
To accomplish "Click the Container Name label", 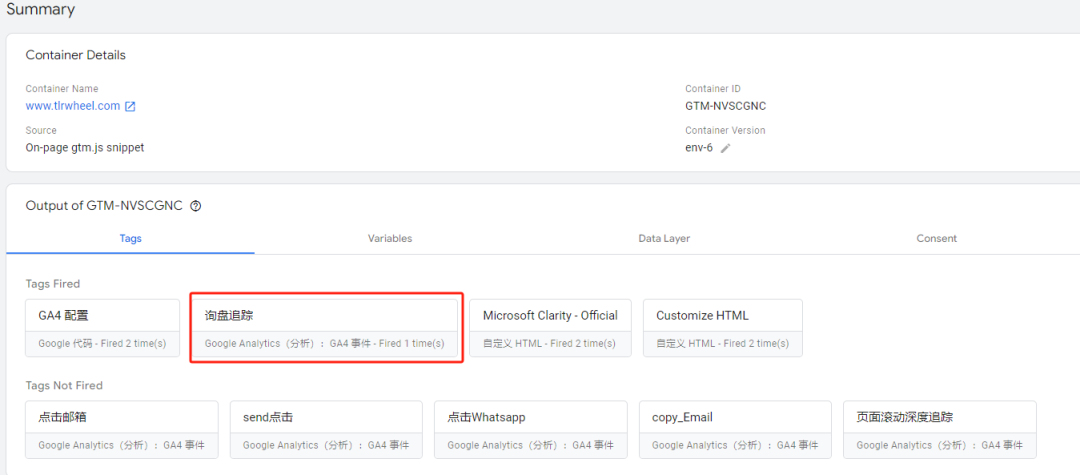I will 62,89.
